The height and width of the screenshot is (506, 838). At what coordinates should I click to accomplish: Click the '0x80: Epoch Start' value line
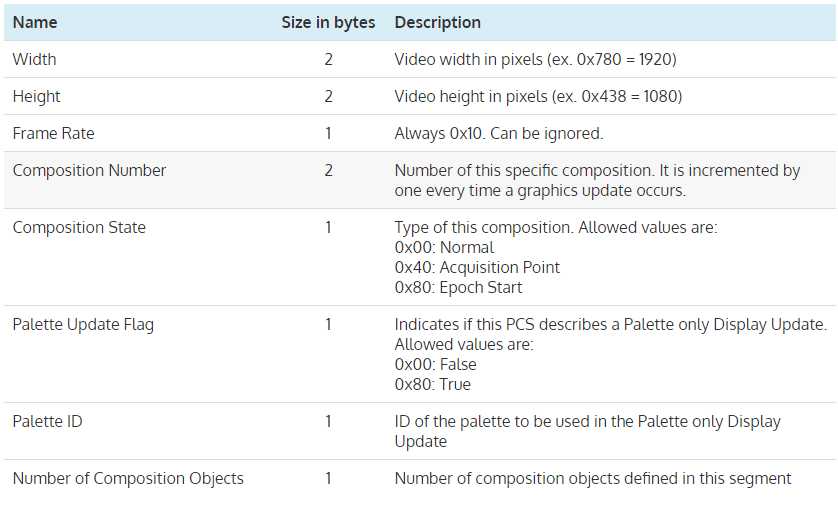pos(458,287)
